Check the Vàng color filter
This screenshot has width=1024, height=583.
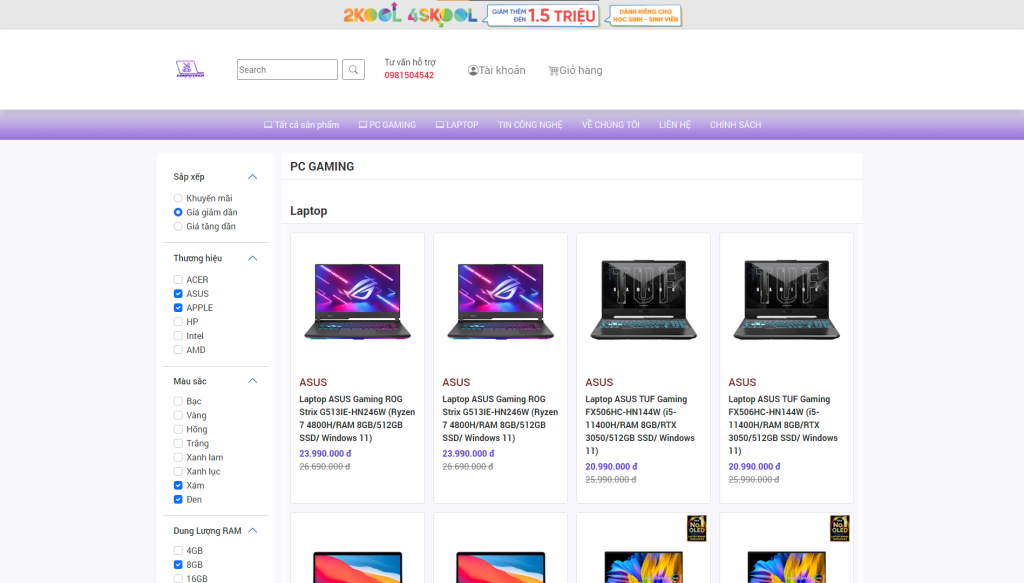[x=178, y=415]
